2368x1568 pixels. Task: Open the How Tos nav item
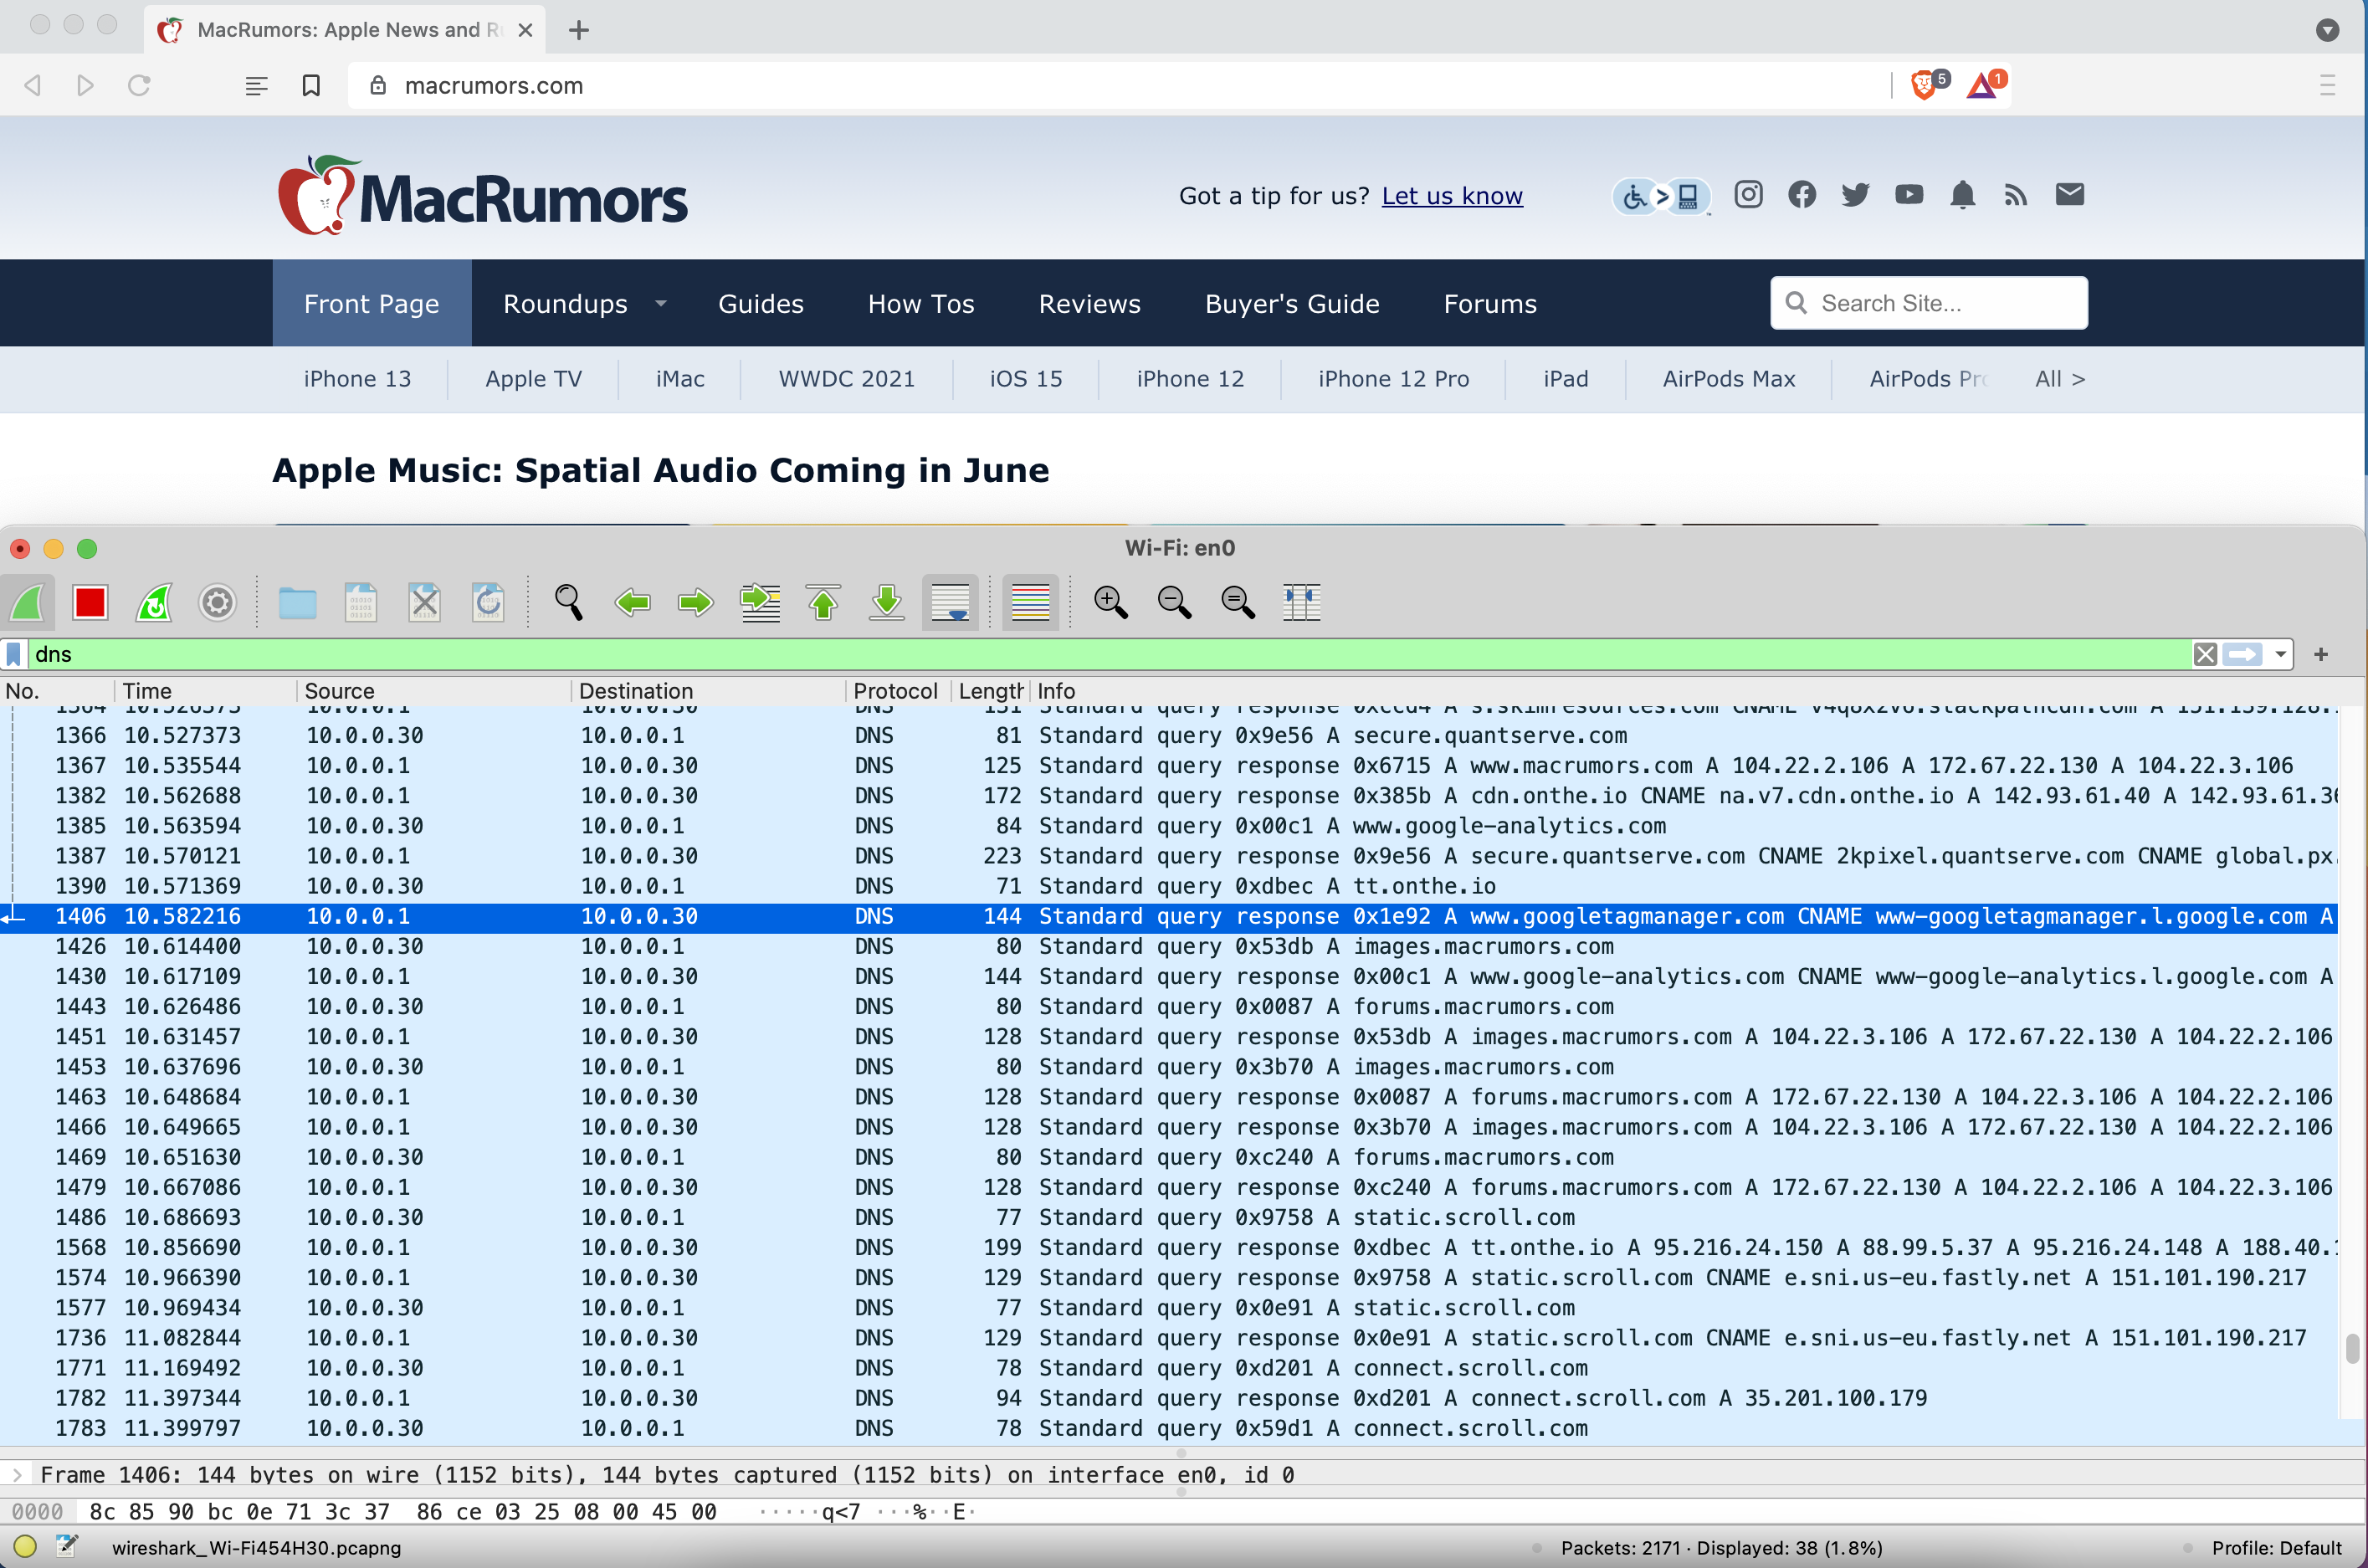coord(921,304)
